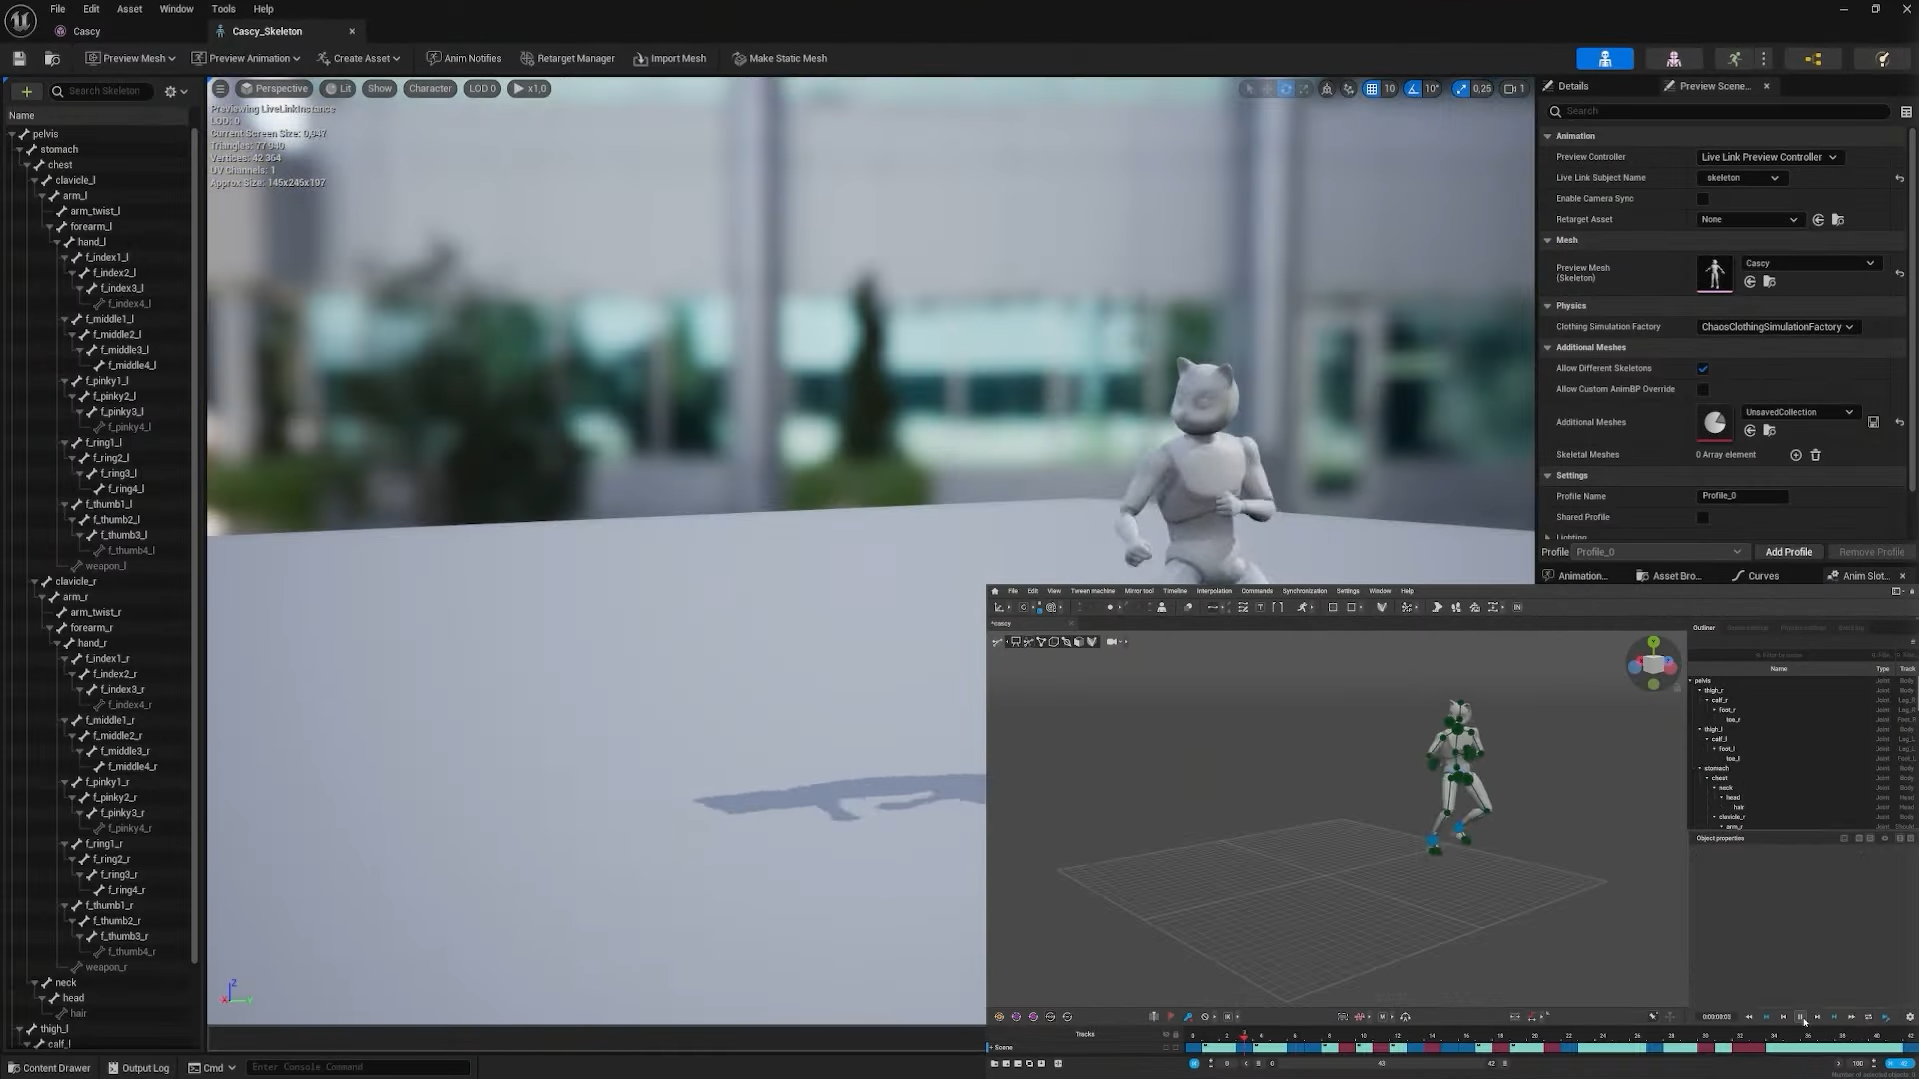Switch to Skeletal Mesh editor mode icon

pyautogui.click(x=1674, y=59)
